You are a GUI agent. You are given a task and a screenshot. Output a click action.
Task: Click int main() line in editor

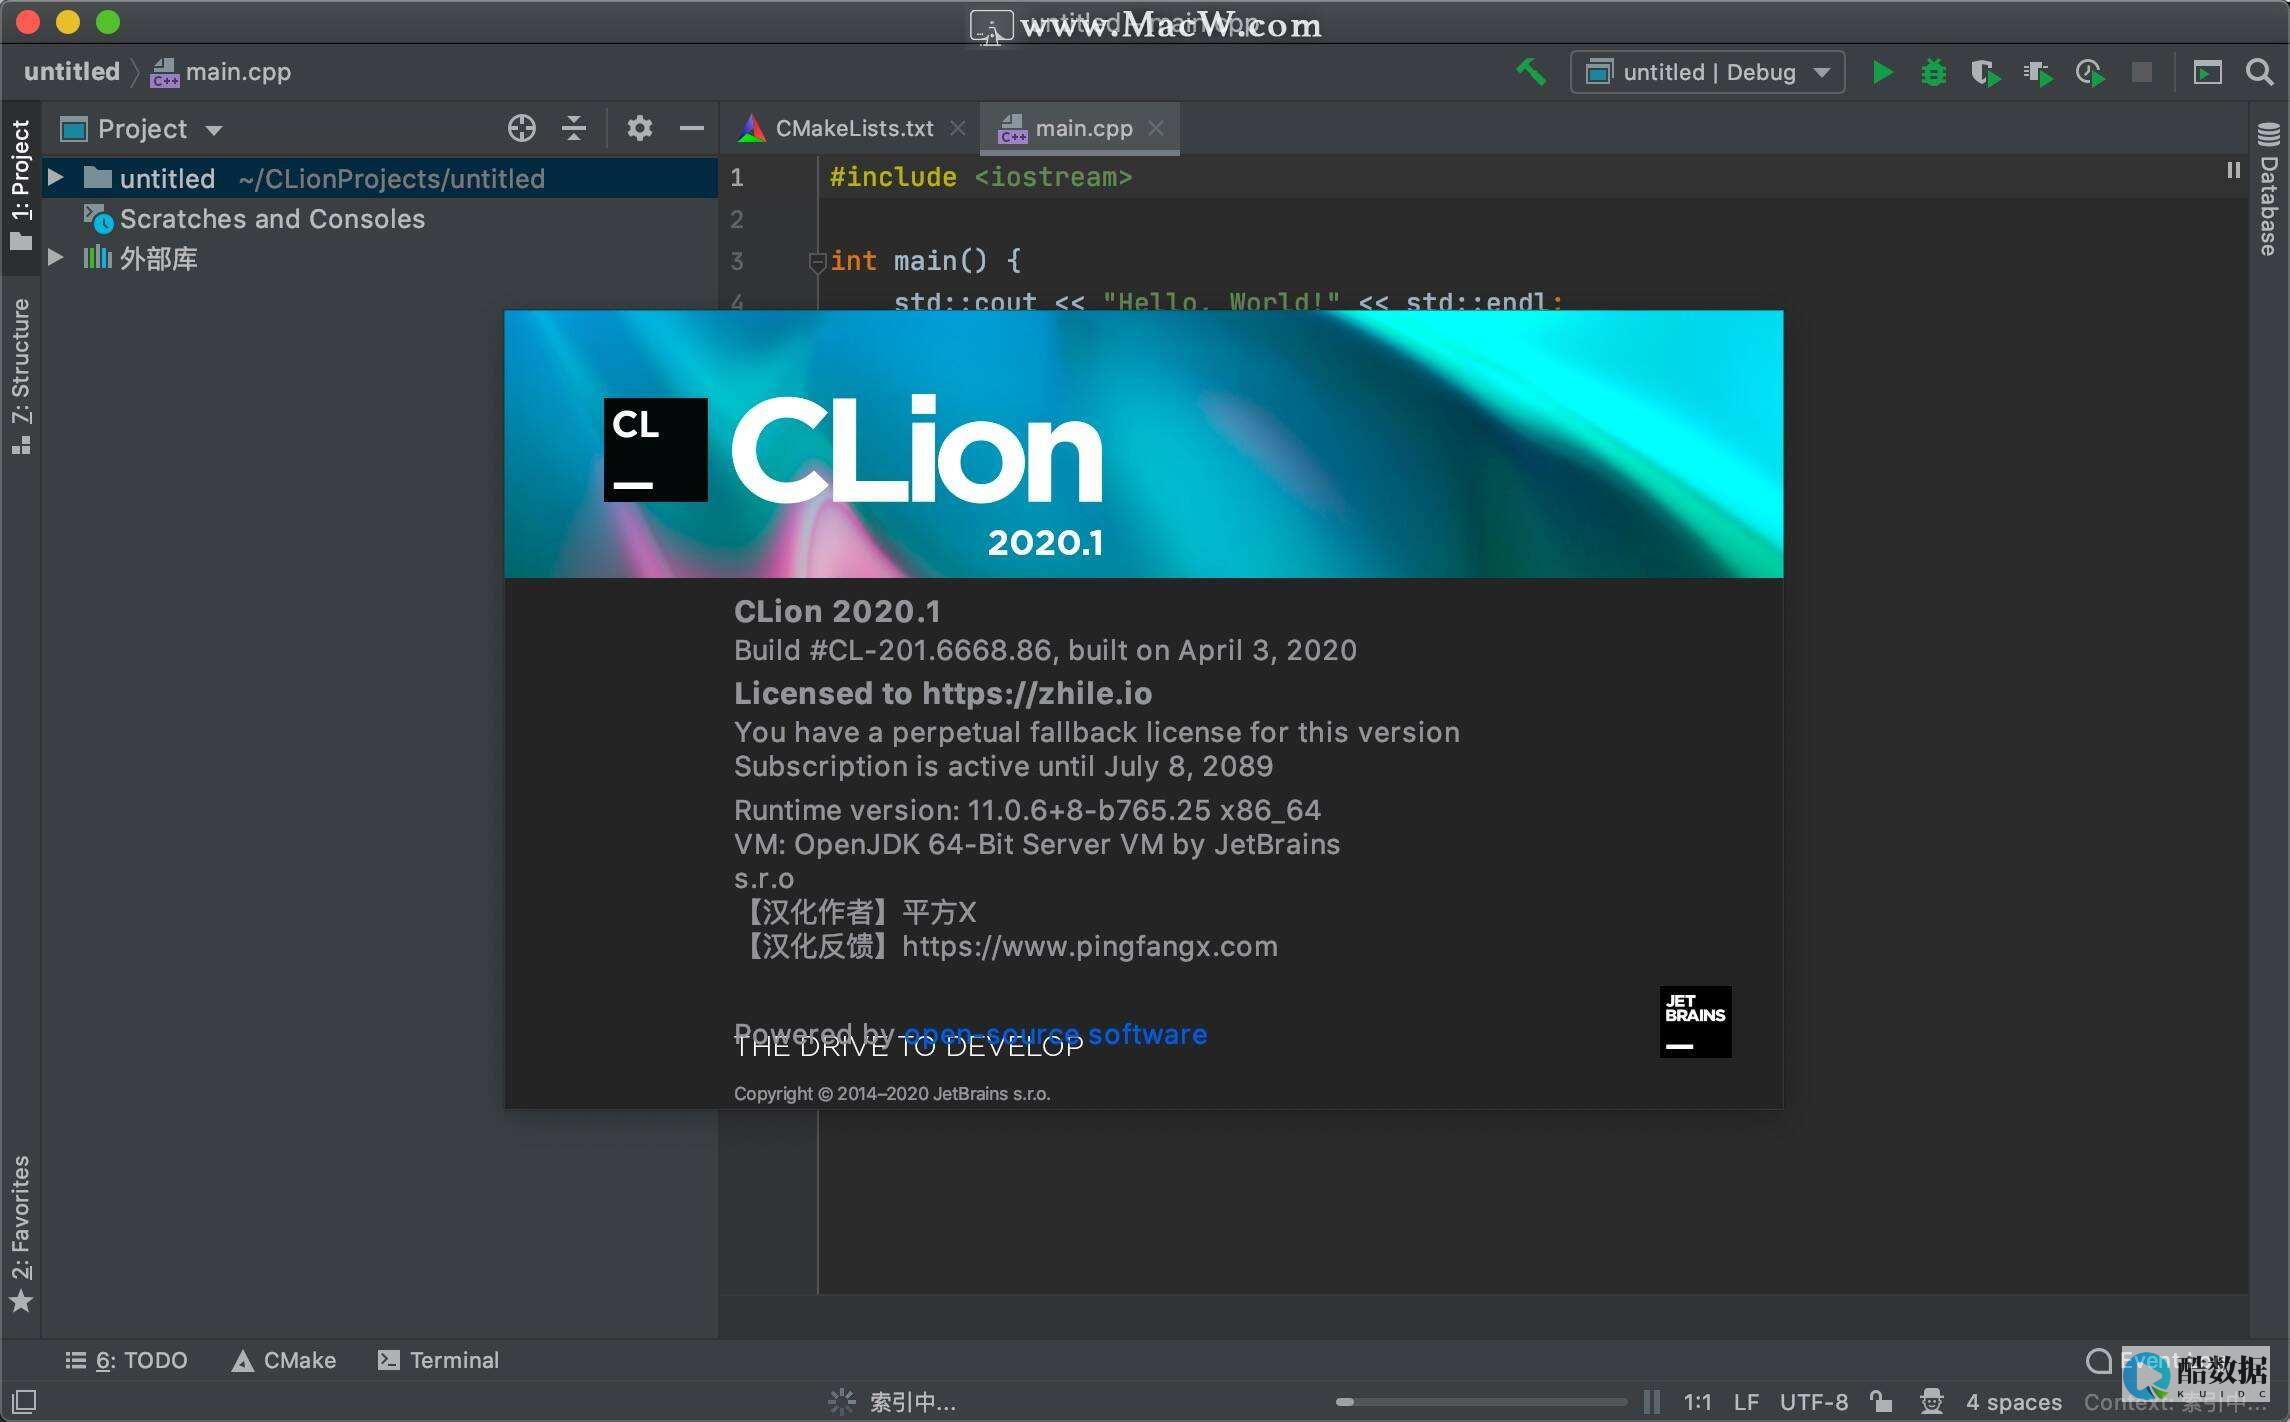point(925,261)
